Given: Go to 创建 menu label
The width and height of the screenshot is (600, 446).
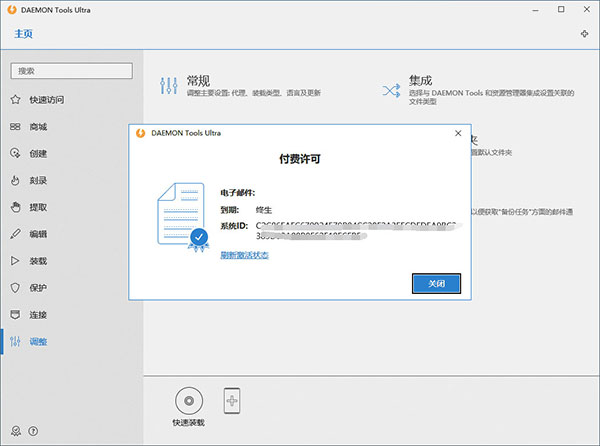Looking at the screenshot, I should [x=38, y=154].
